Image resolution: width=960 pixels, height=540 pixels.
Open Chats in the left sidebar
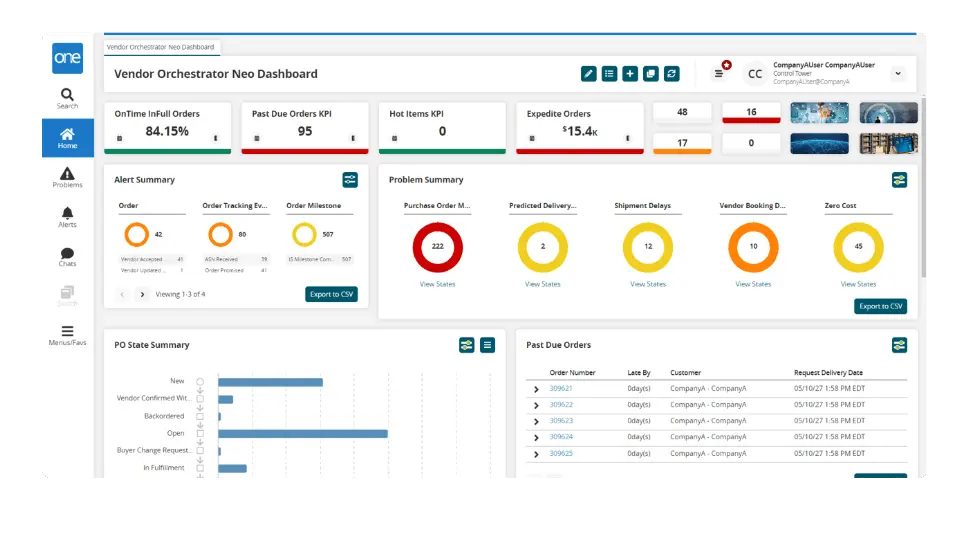pos(67,257)
